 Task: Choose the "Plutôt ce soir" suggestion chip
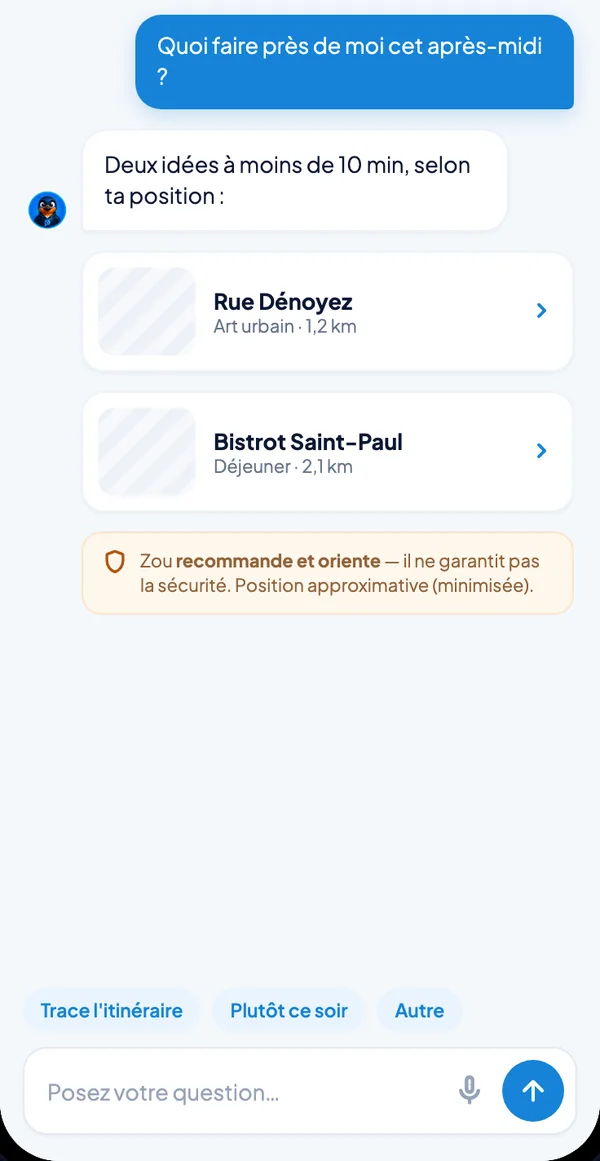pyautogui.click(x=289, y=1011)
